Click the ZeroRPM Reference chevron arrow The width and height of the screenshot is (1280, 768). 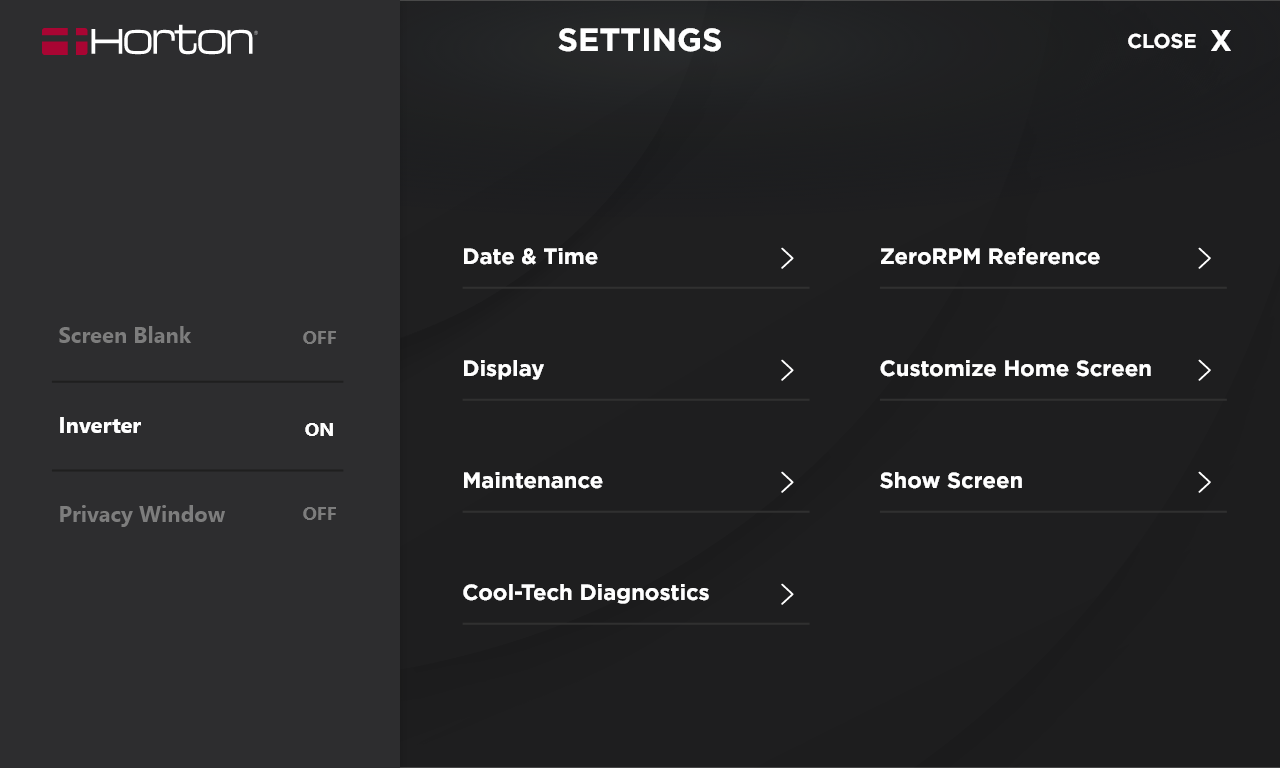[1204, 258]
